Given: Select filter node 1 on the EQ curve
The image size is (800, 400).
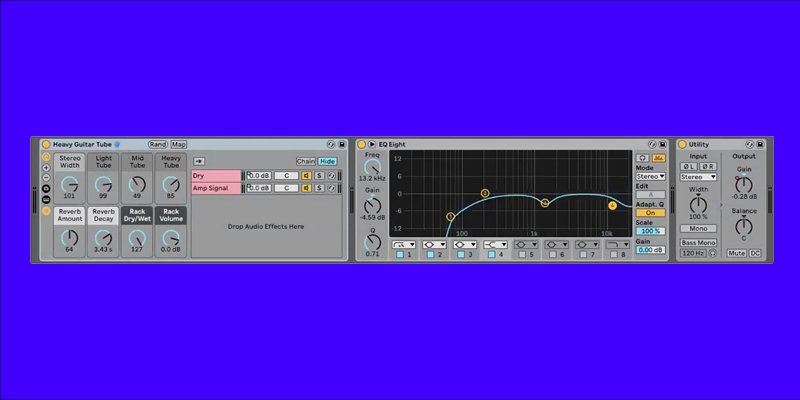Looking at the screenshot, I should (451, 217).
